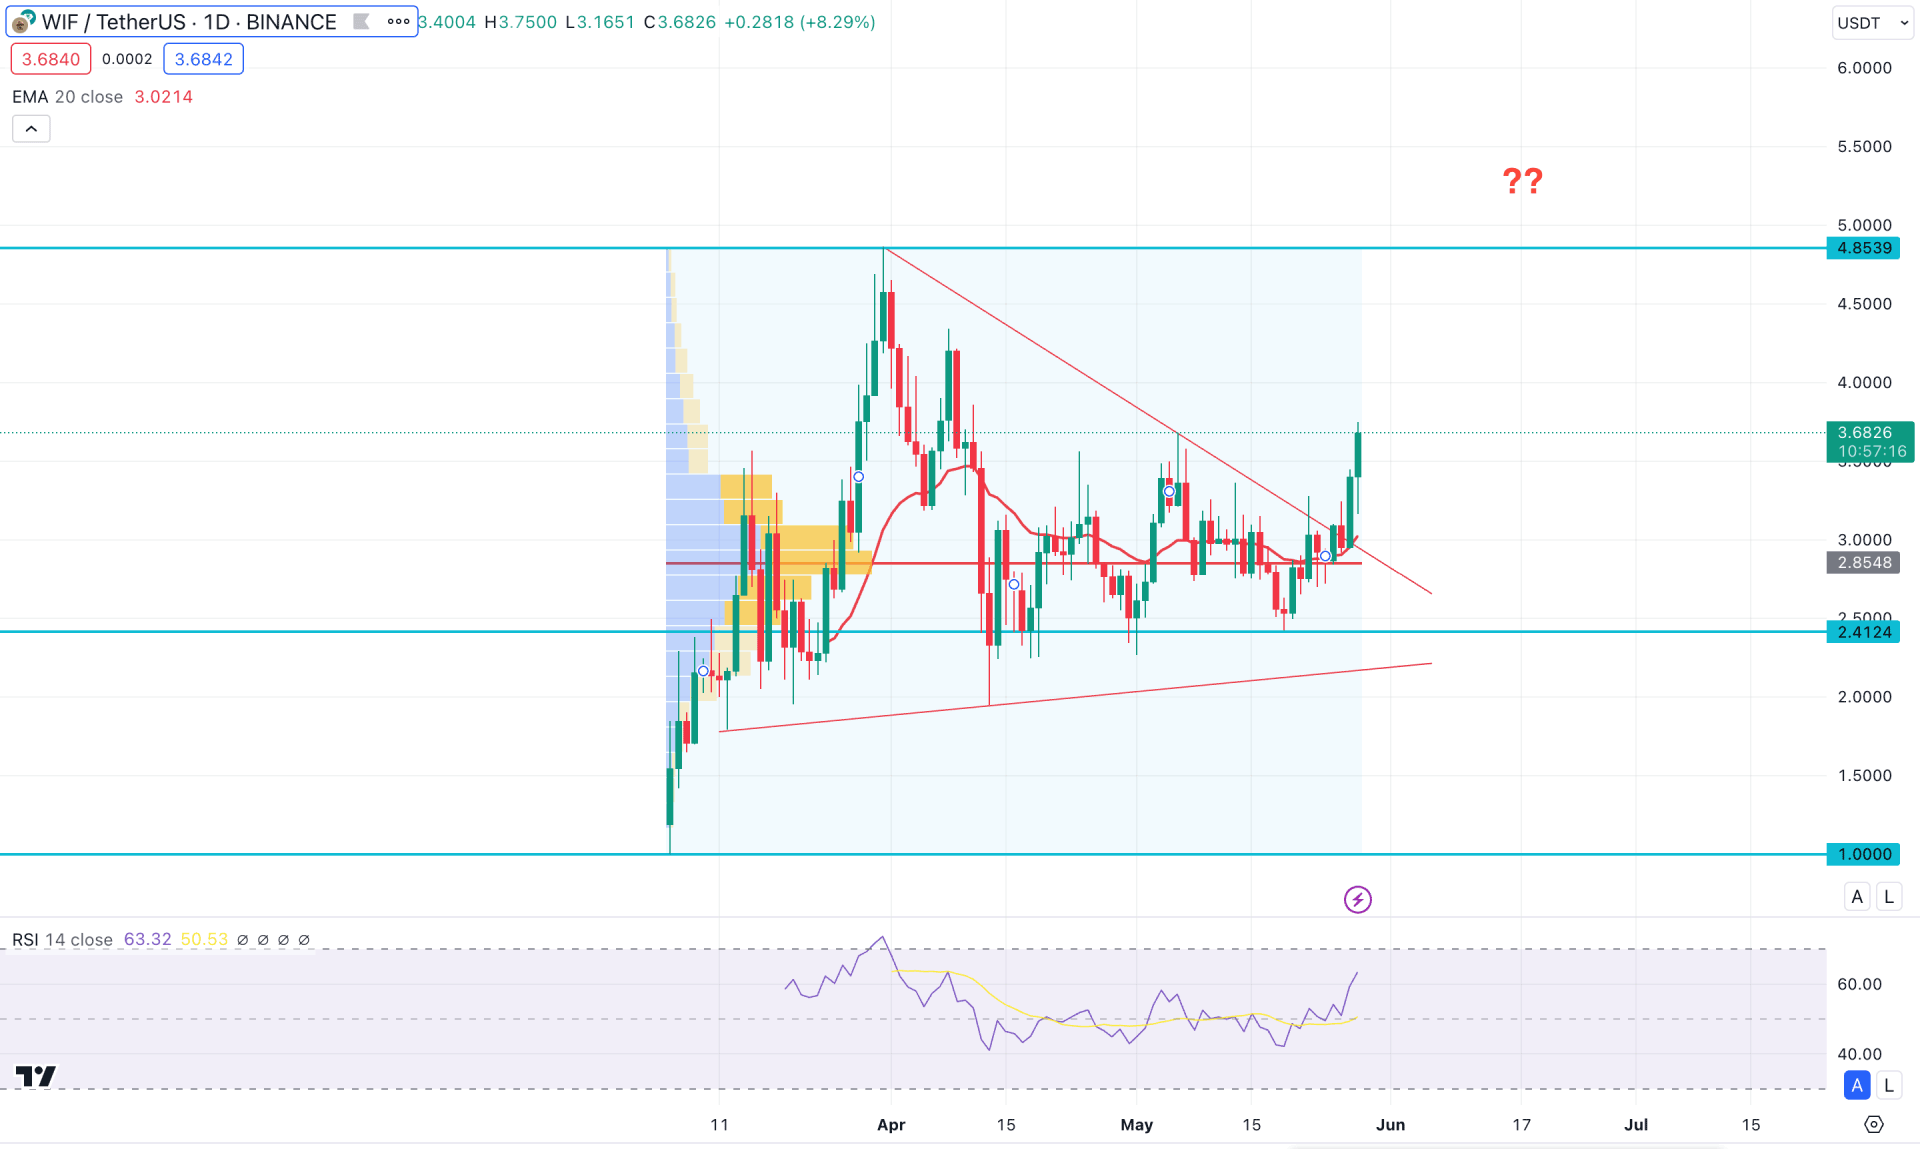Click the RSI moving average value 50.53
The width and height of the screenshot is (1920, 1149).
[x=204, y=940]
